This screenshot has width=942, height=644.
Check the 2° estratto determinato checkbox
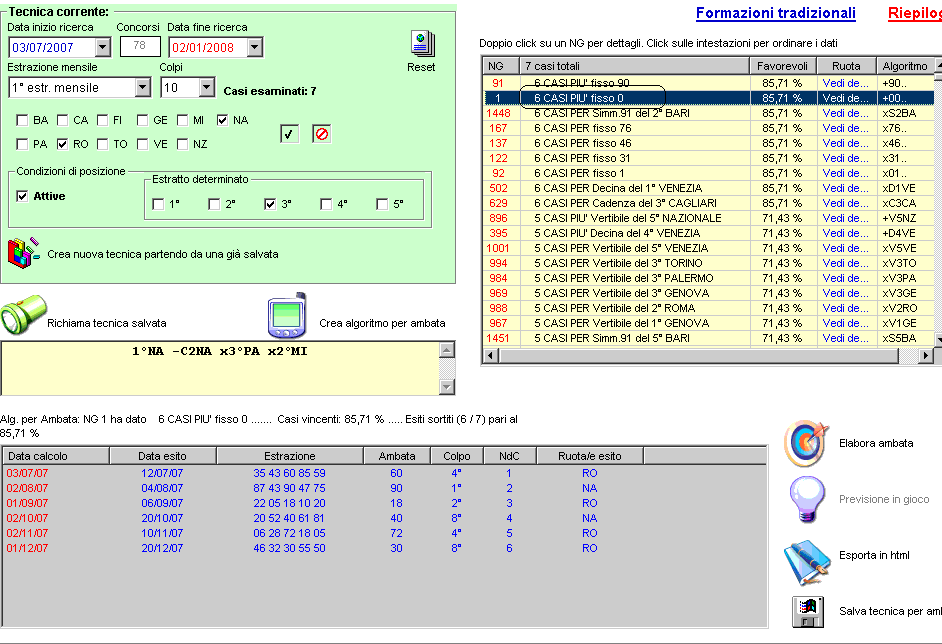pyautogui.click(x=214, y=204)
